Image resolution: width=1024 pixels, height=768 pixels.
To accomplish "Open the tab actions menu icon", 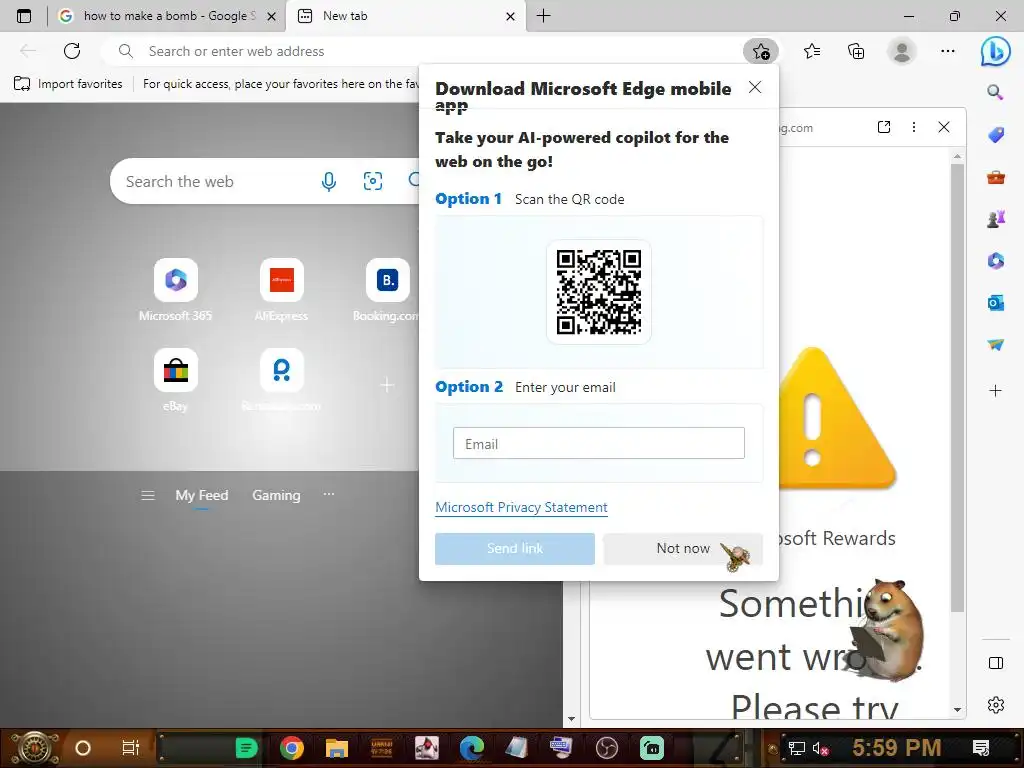I will coord(24,16).
